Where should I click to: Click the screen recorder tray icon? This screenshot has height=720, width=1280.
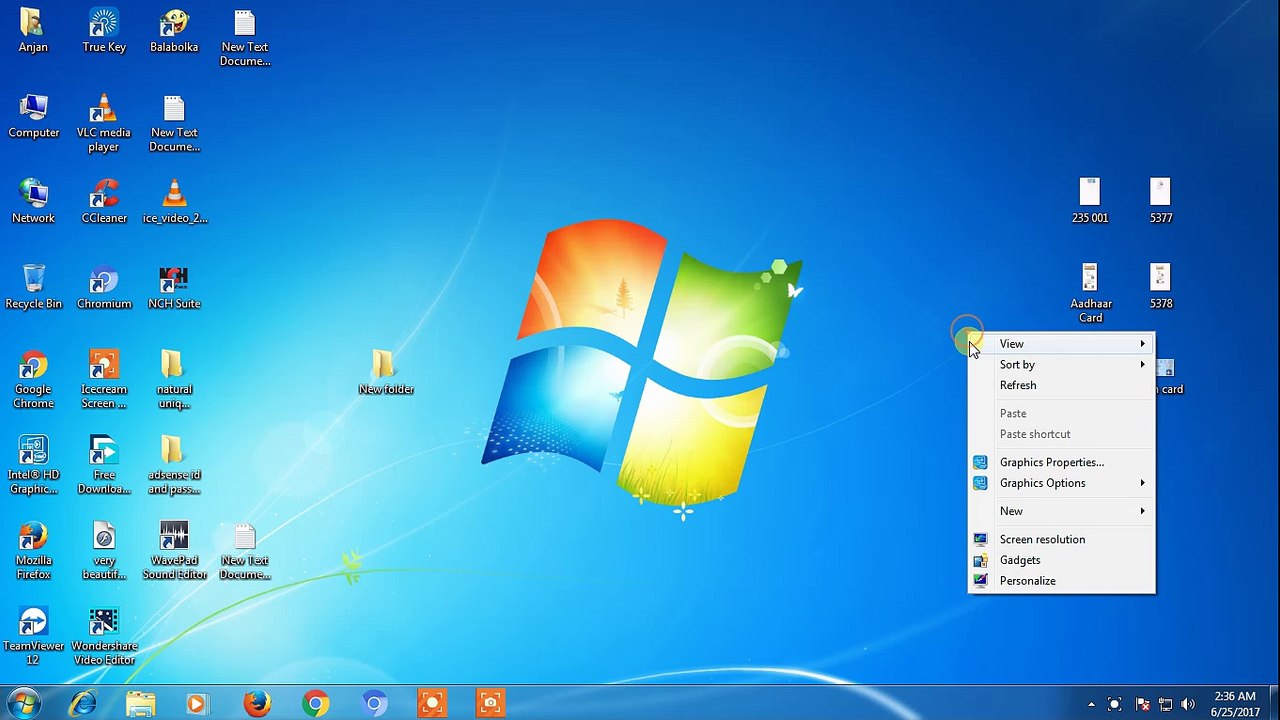tap(1115, 704)
